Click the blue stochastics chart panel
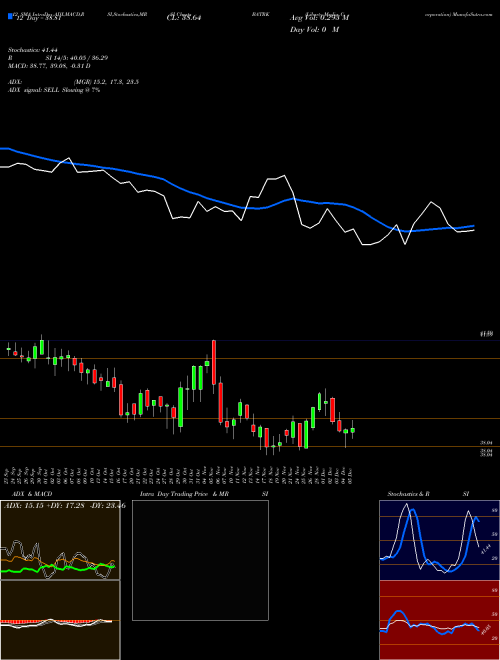 coord(439,540)
